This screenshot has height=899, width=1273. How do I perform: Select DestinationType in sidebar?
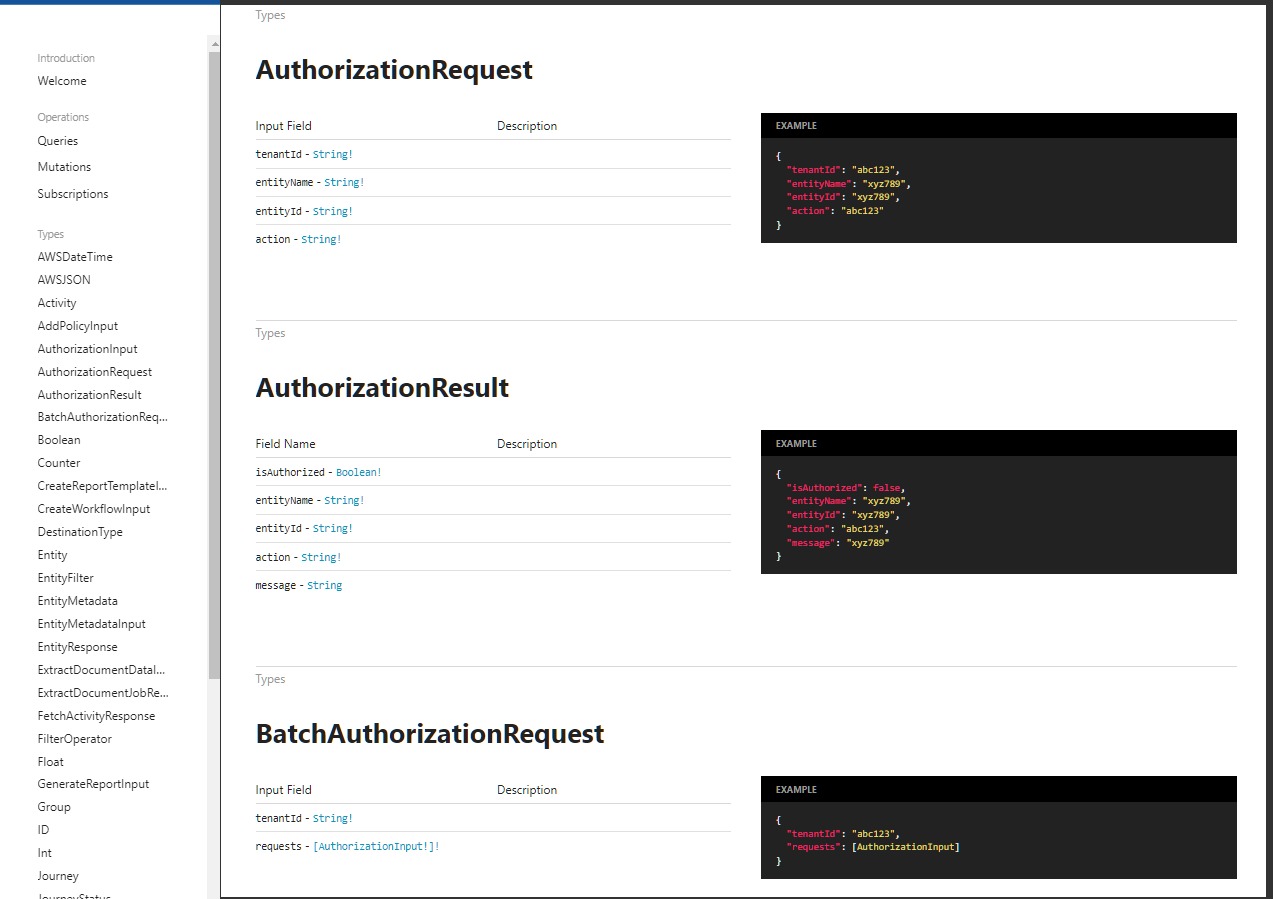[x=80, y=532]
